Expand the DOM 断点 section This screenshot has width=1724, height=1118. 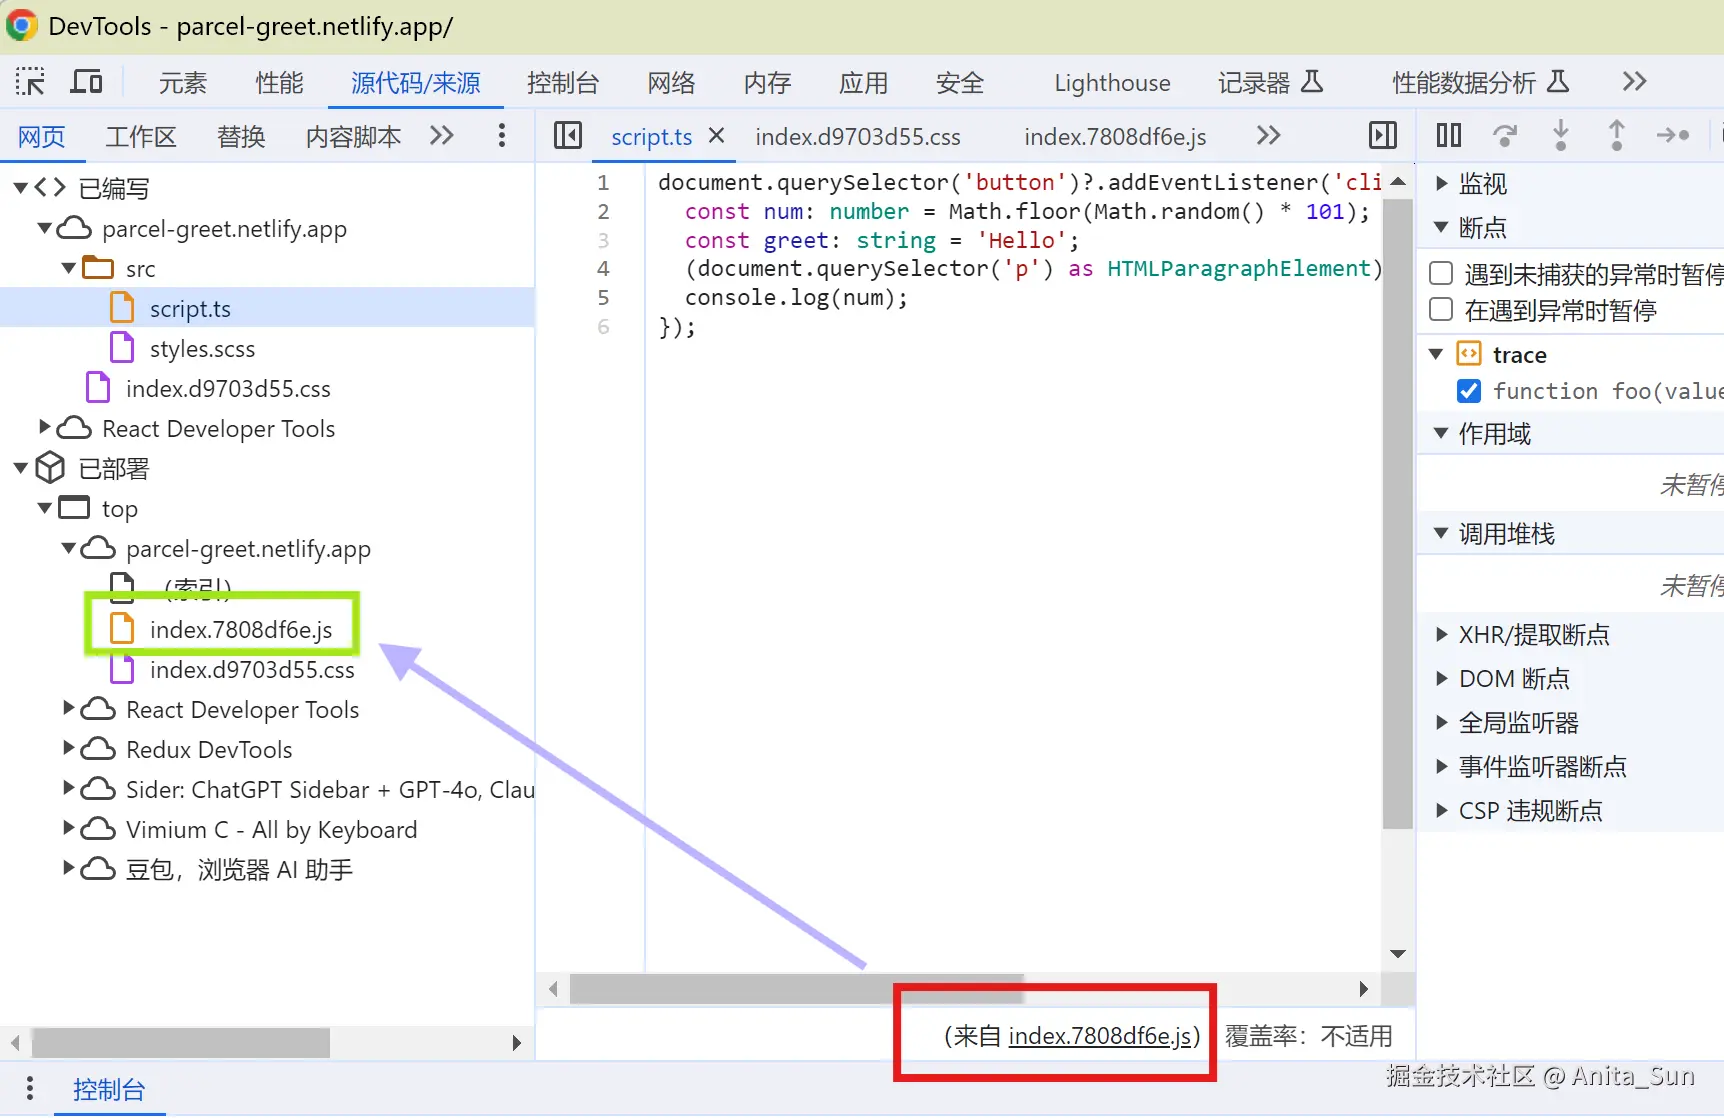[x=1441, y=678]
